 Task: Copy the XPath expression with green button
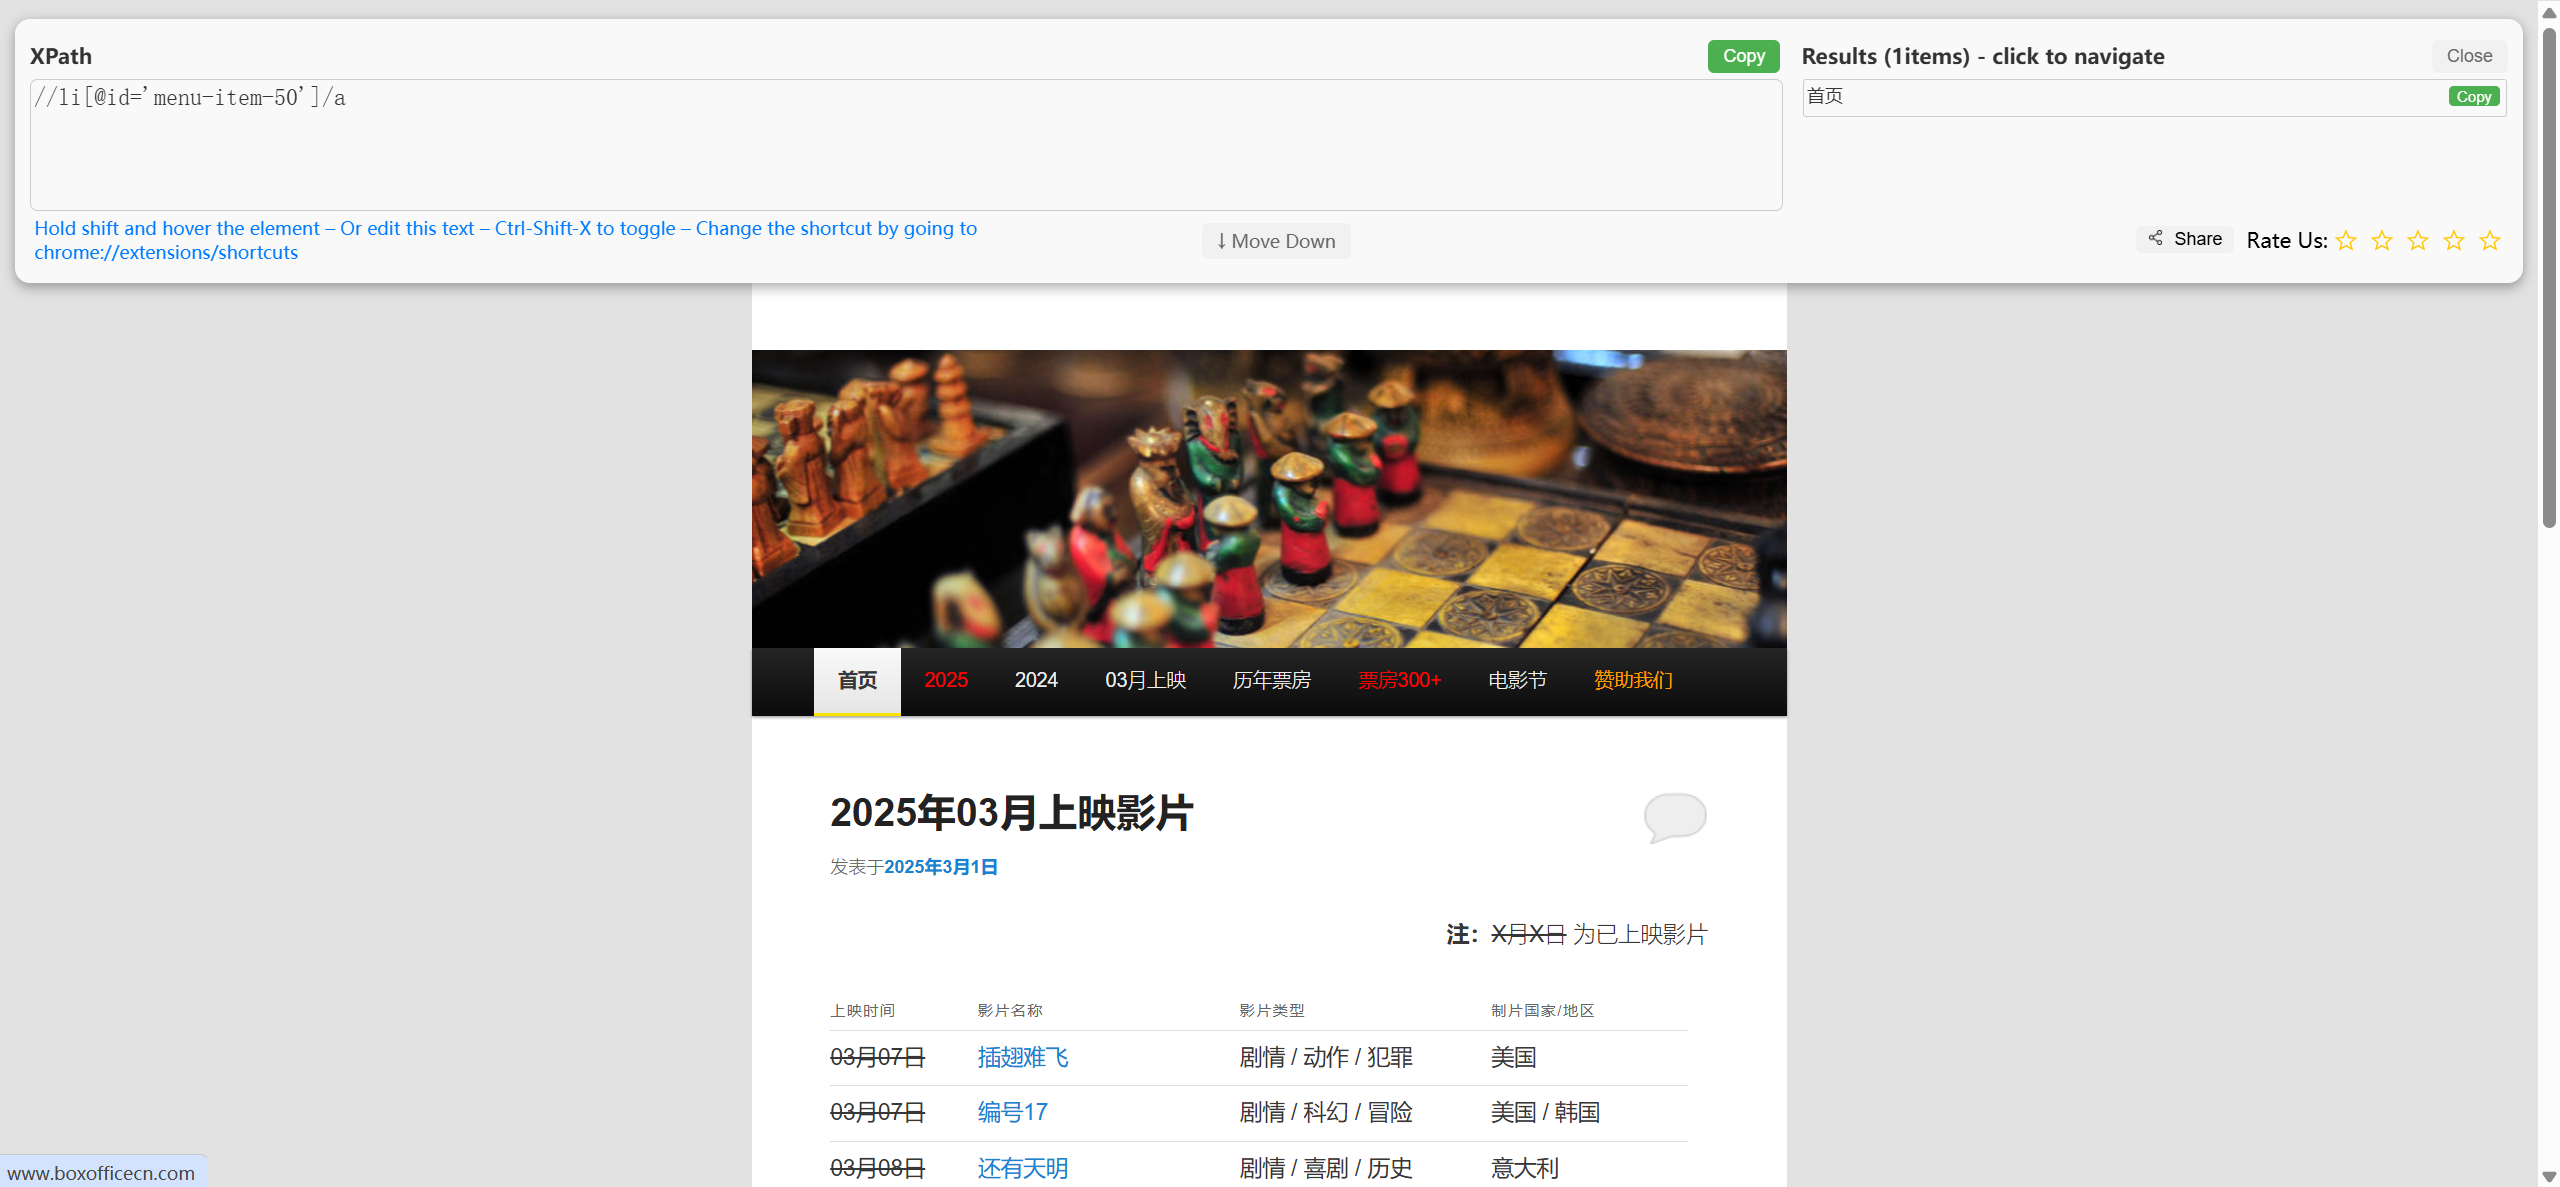1742,56
